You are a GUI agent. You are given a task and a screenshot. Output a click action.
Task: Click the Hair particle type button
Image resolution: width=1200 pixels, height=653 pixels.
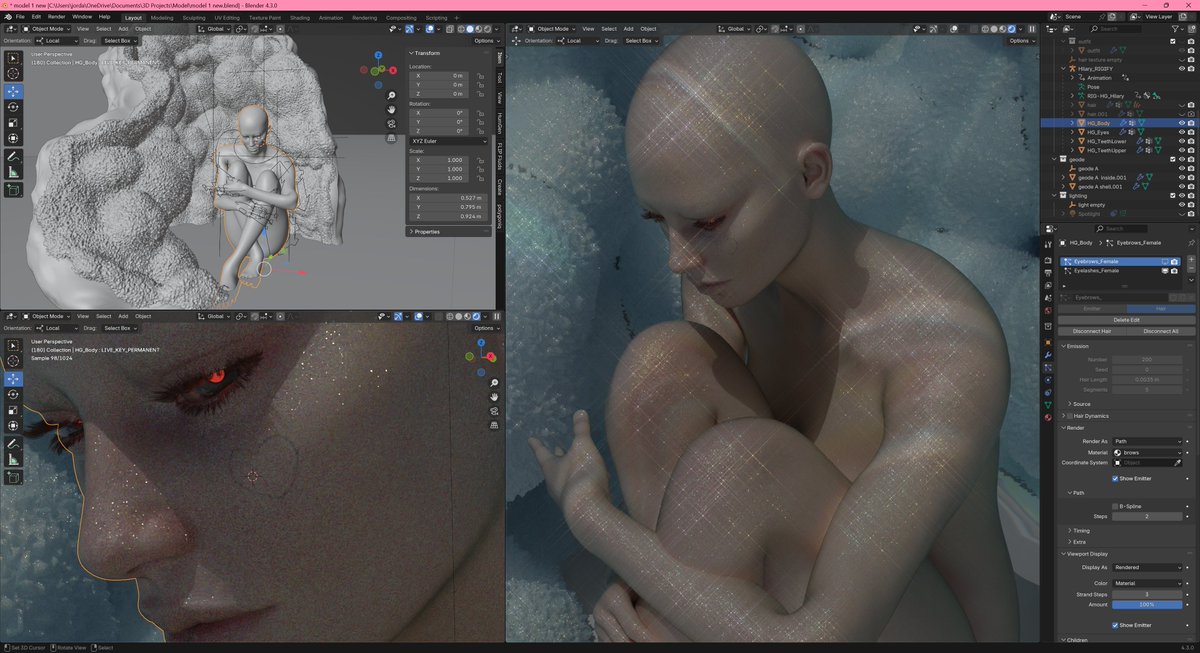1160,309
